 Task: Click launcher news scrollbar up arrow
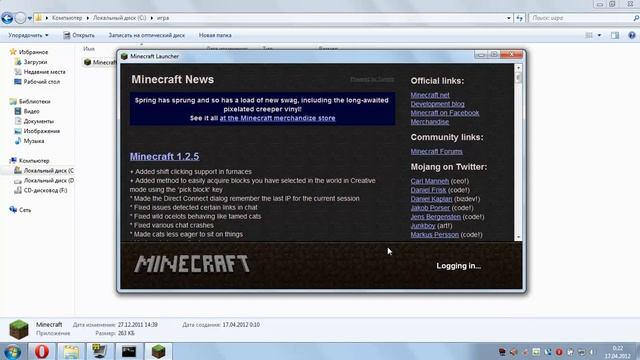coord(518,68)
